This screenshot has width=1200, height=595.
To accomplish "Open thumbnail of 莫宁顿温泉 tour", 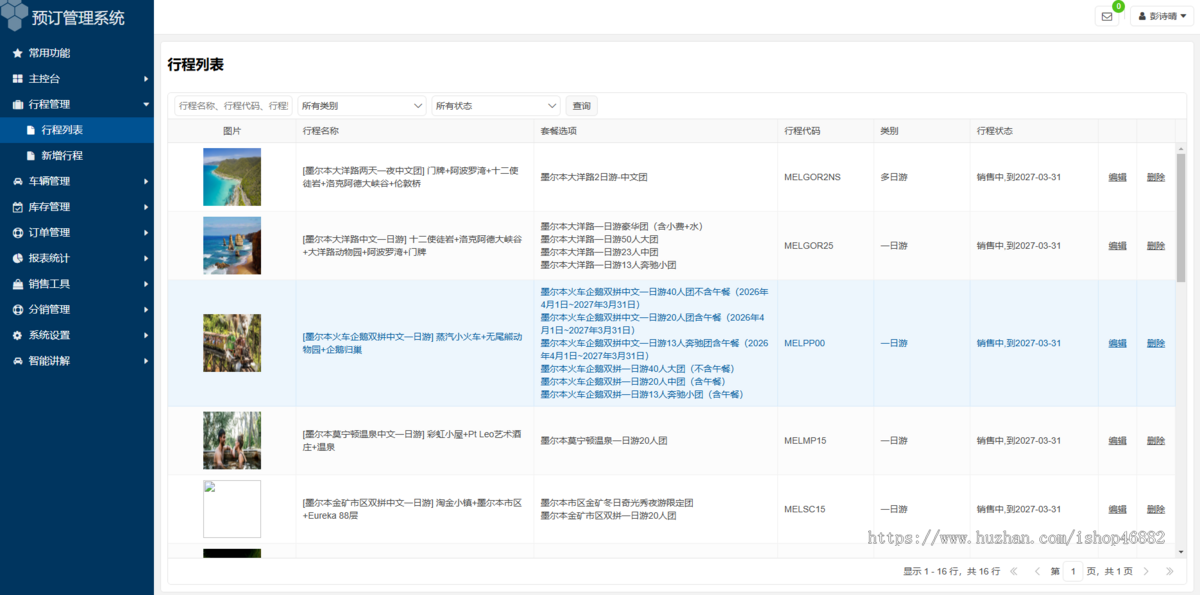I will [x=232, y=440].
